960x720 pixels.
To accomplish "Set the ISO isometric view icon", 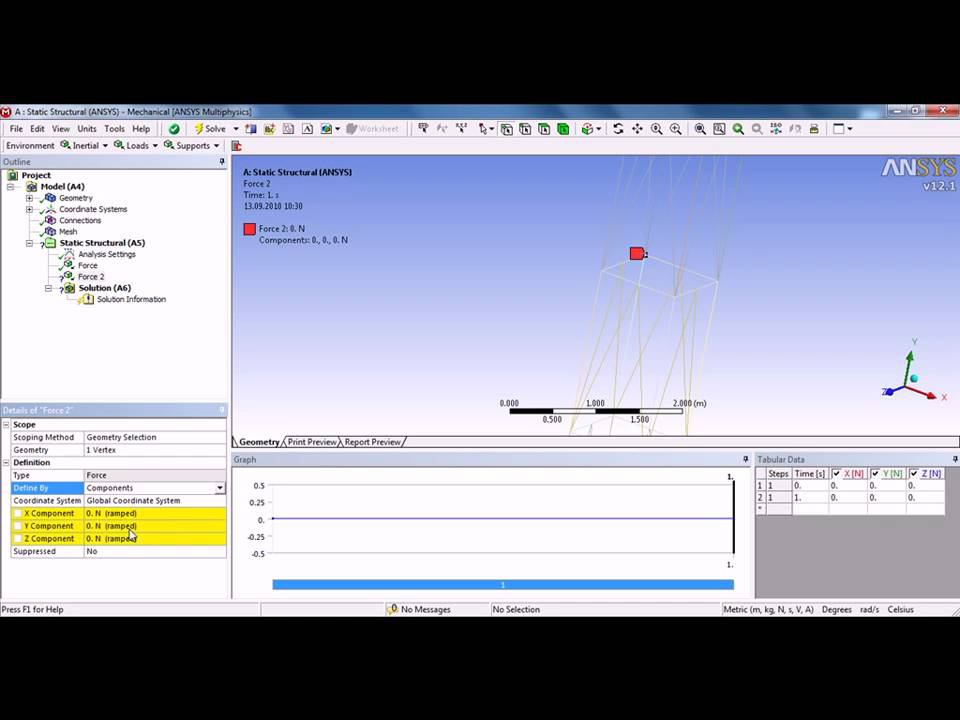I will (776, 129).
